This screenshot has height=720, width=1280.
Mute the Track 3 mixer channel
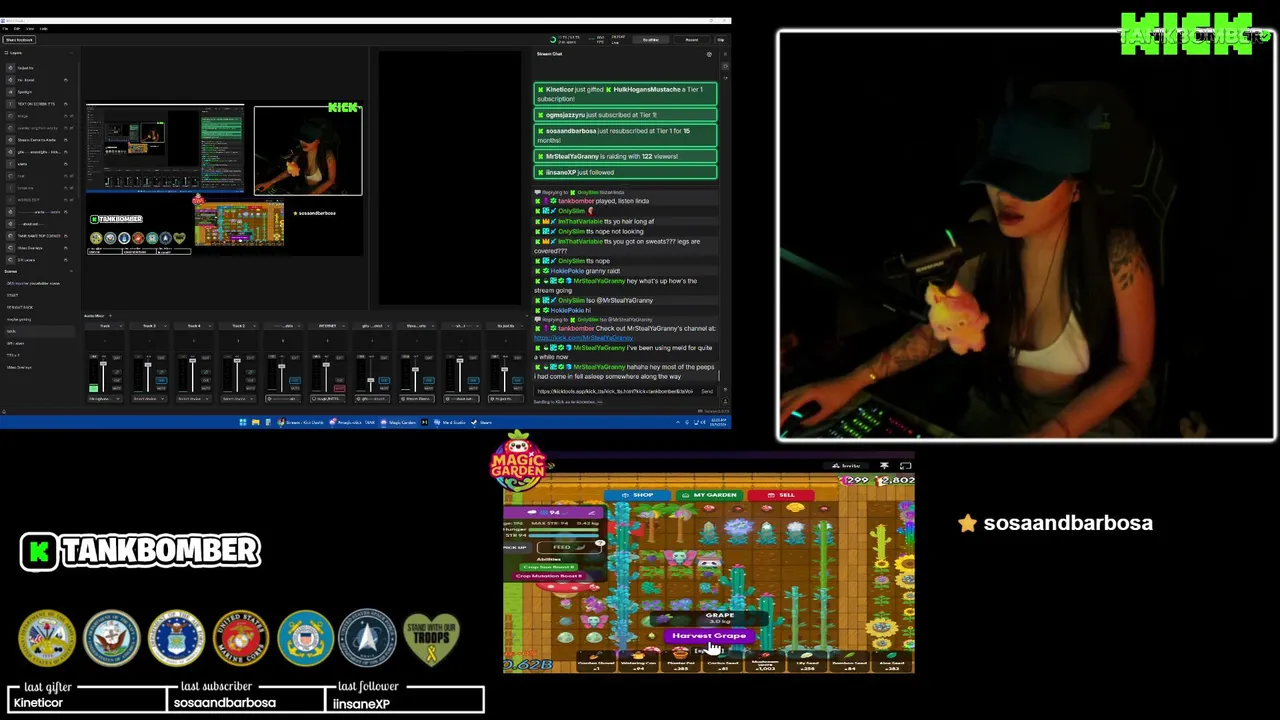pos(162,388)
